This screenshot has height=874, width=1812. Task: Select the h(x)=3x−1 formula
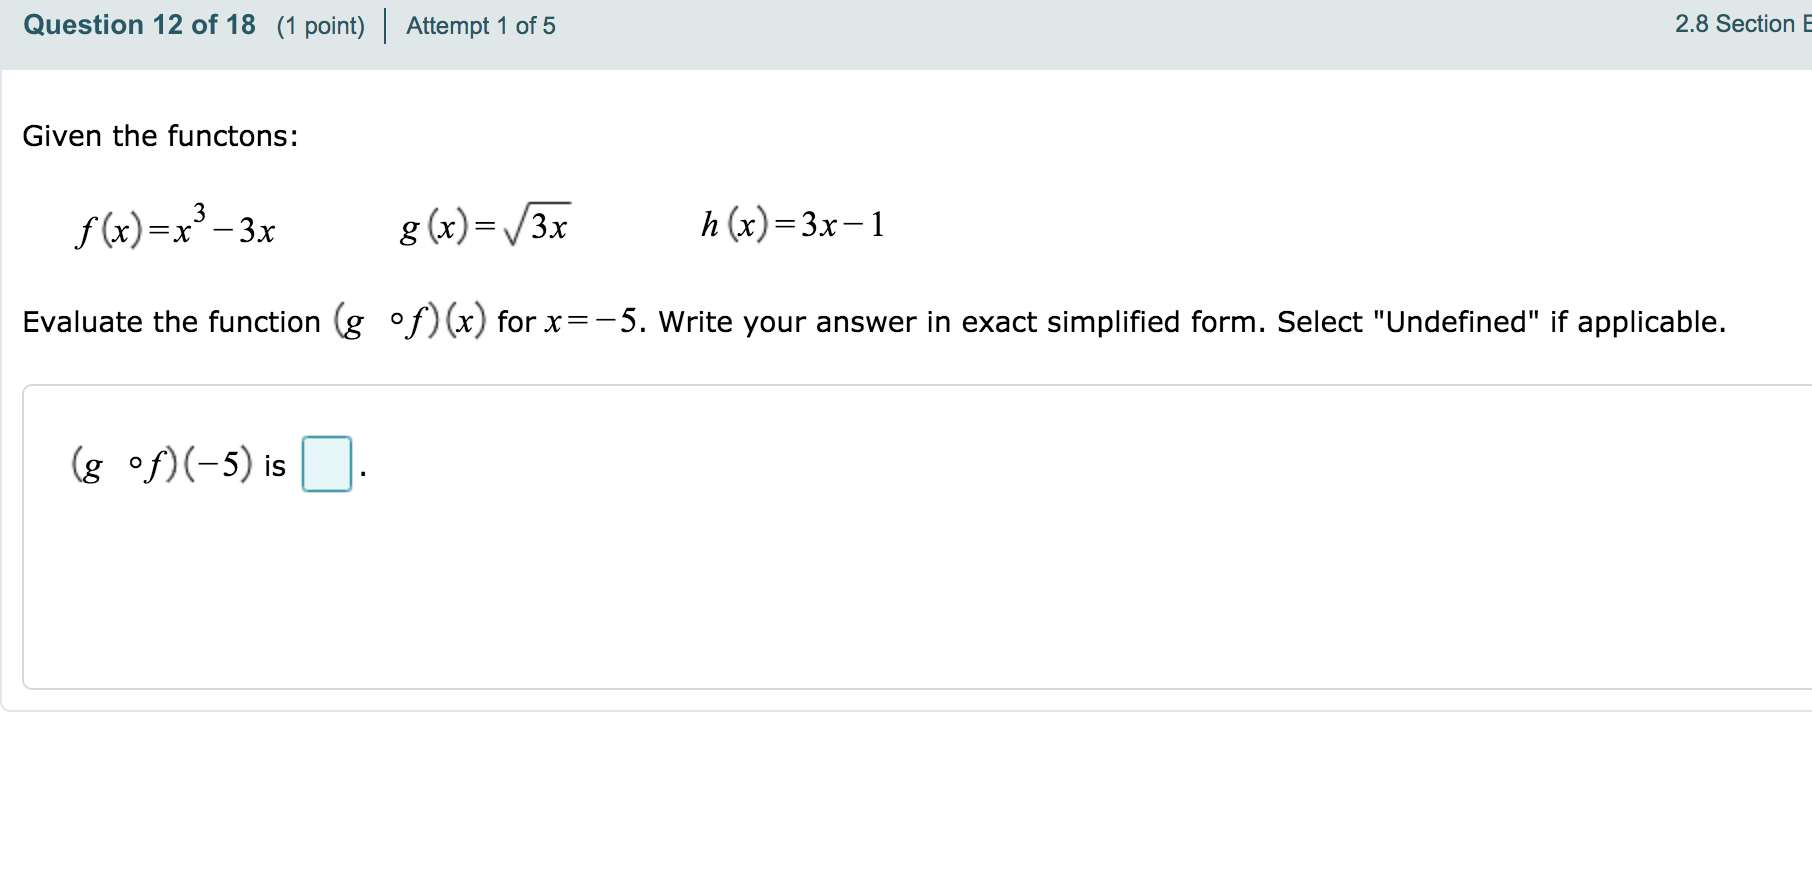pyautogui.click(x=792, y=224)
